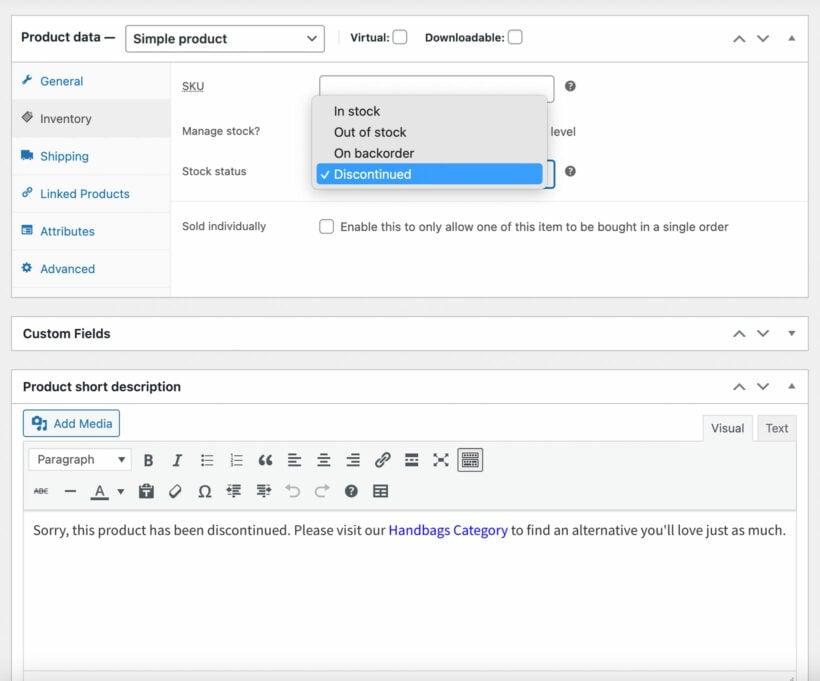This screenshot has width=820, height=681.
Task: Move Product data panel up
Action: 739,39
